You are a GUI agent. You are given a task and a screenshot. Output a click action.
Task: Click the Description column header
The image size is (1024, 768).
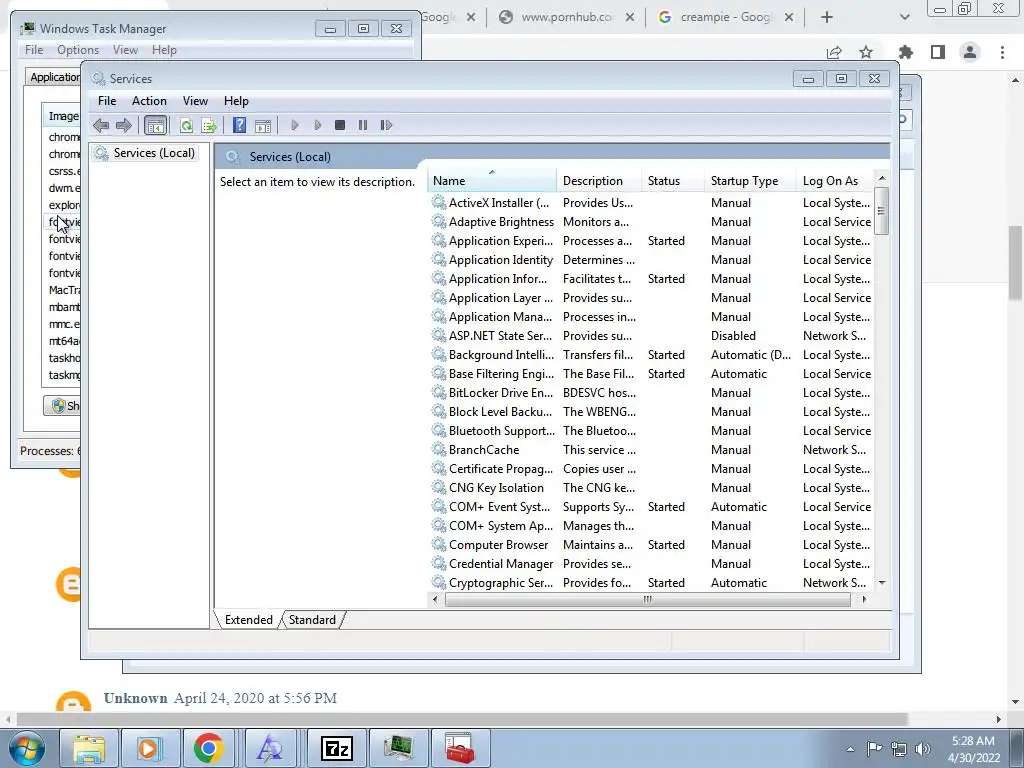tap(599, 181)
